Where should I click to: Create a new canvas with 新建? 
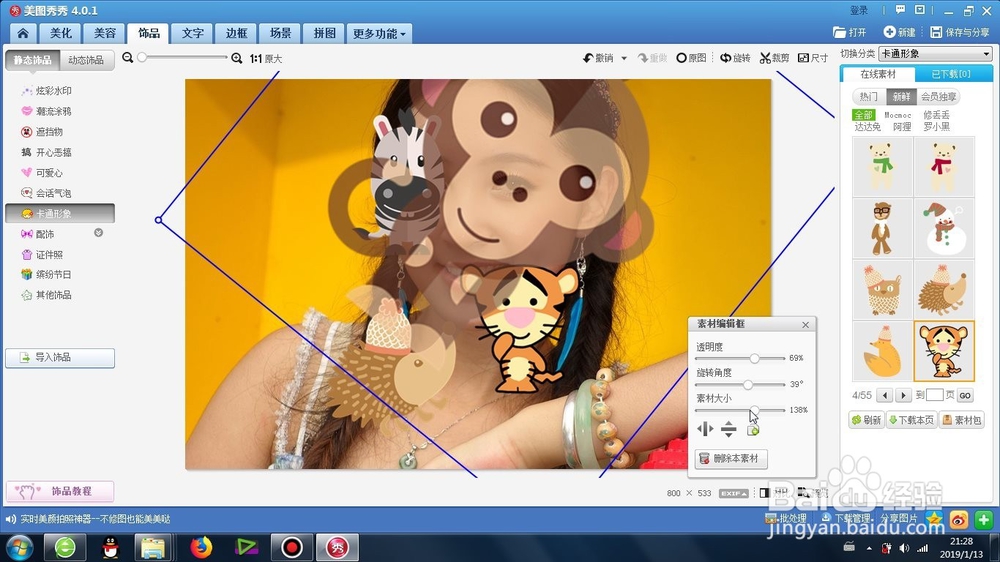899,32
